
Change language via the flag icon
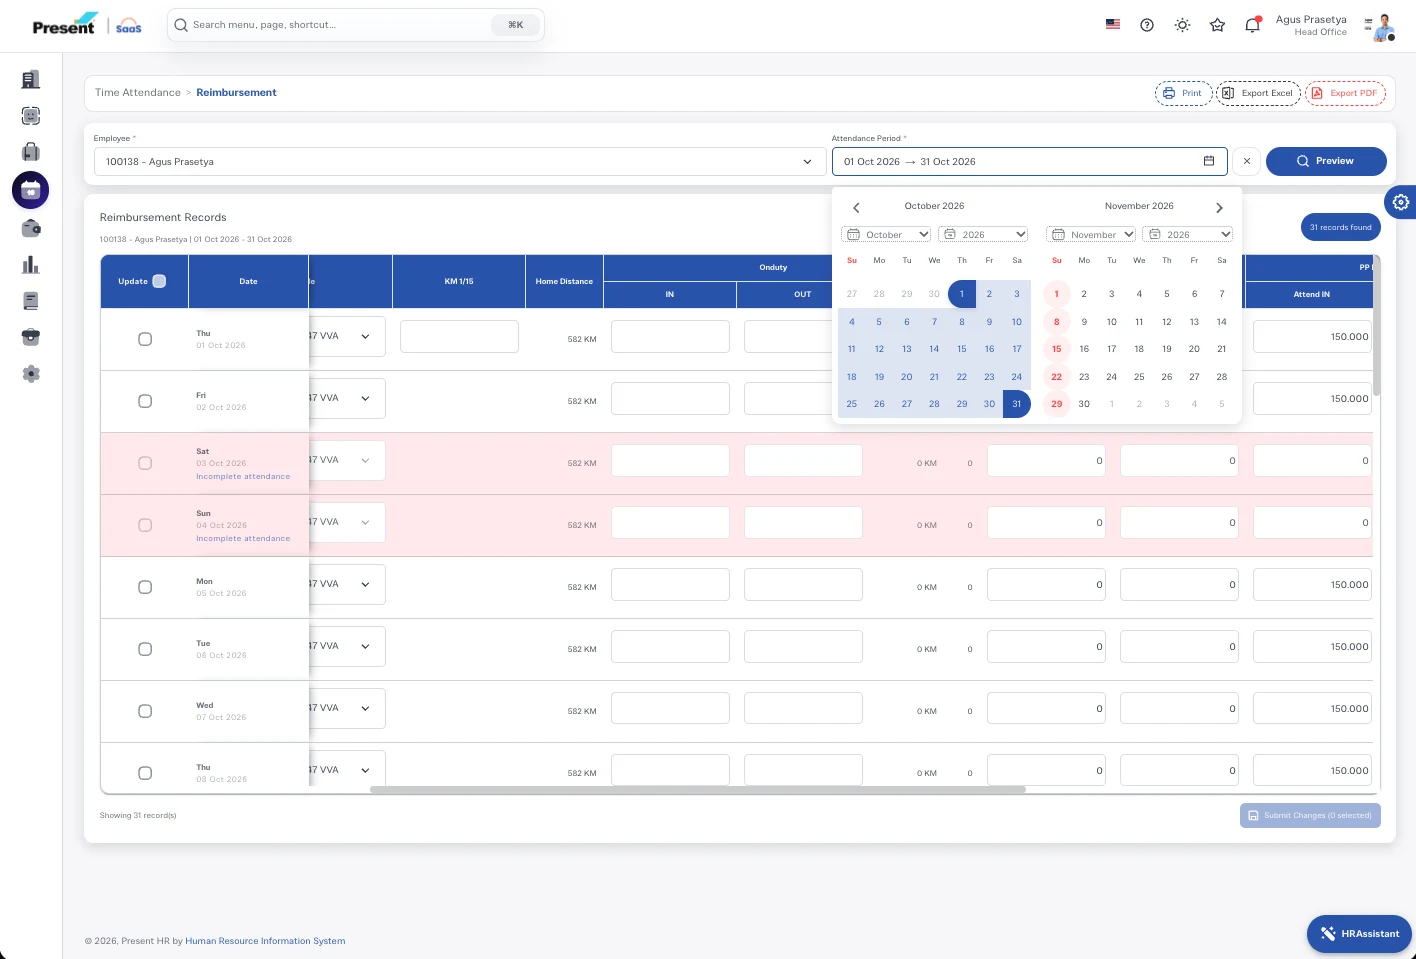point(1113,25)
